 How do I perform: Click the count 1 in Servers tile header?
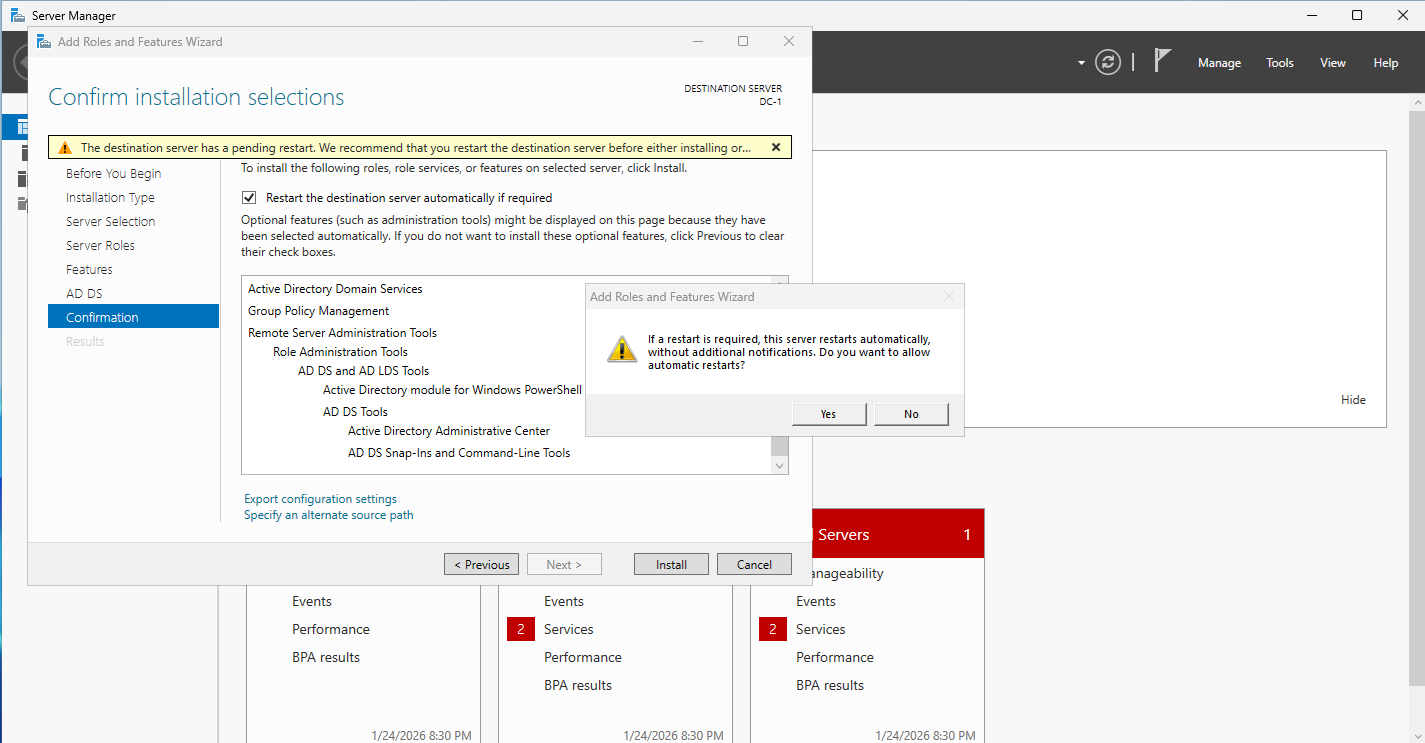[967, 535]
